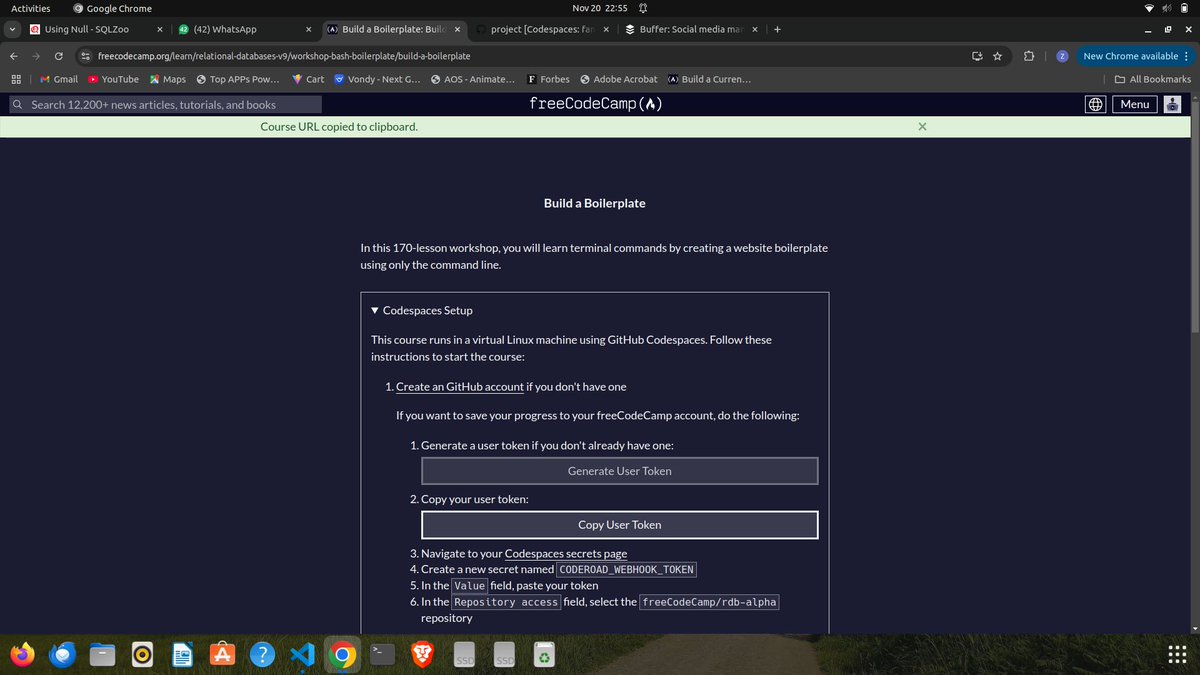Open AOS - Animate... bookmark
The image size is (1200, 675).
click(473, 79)
